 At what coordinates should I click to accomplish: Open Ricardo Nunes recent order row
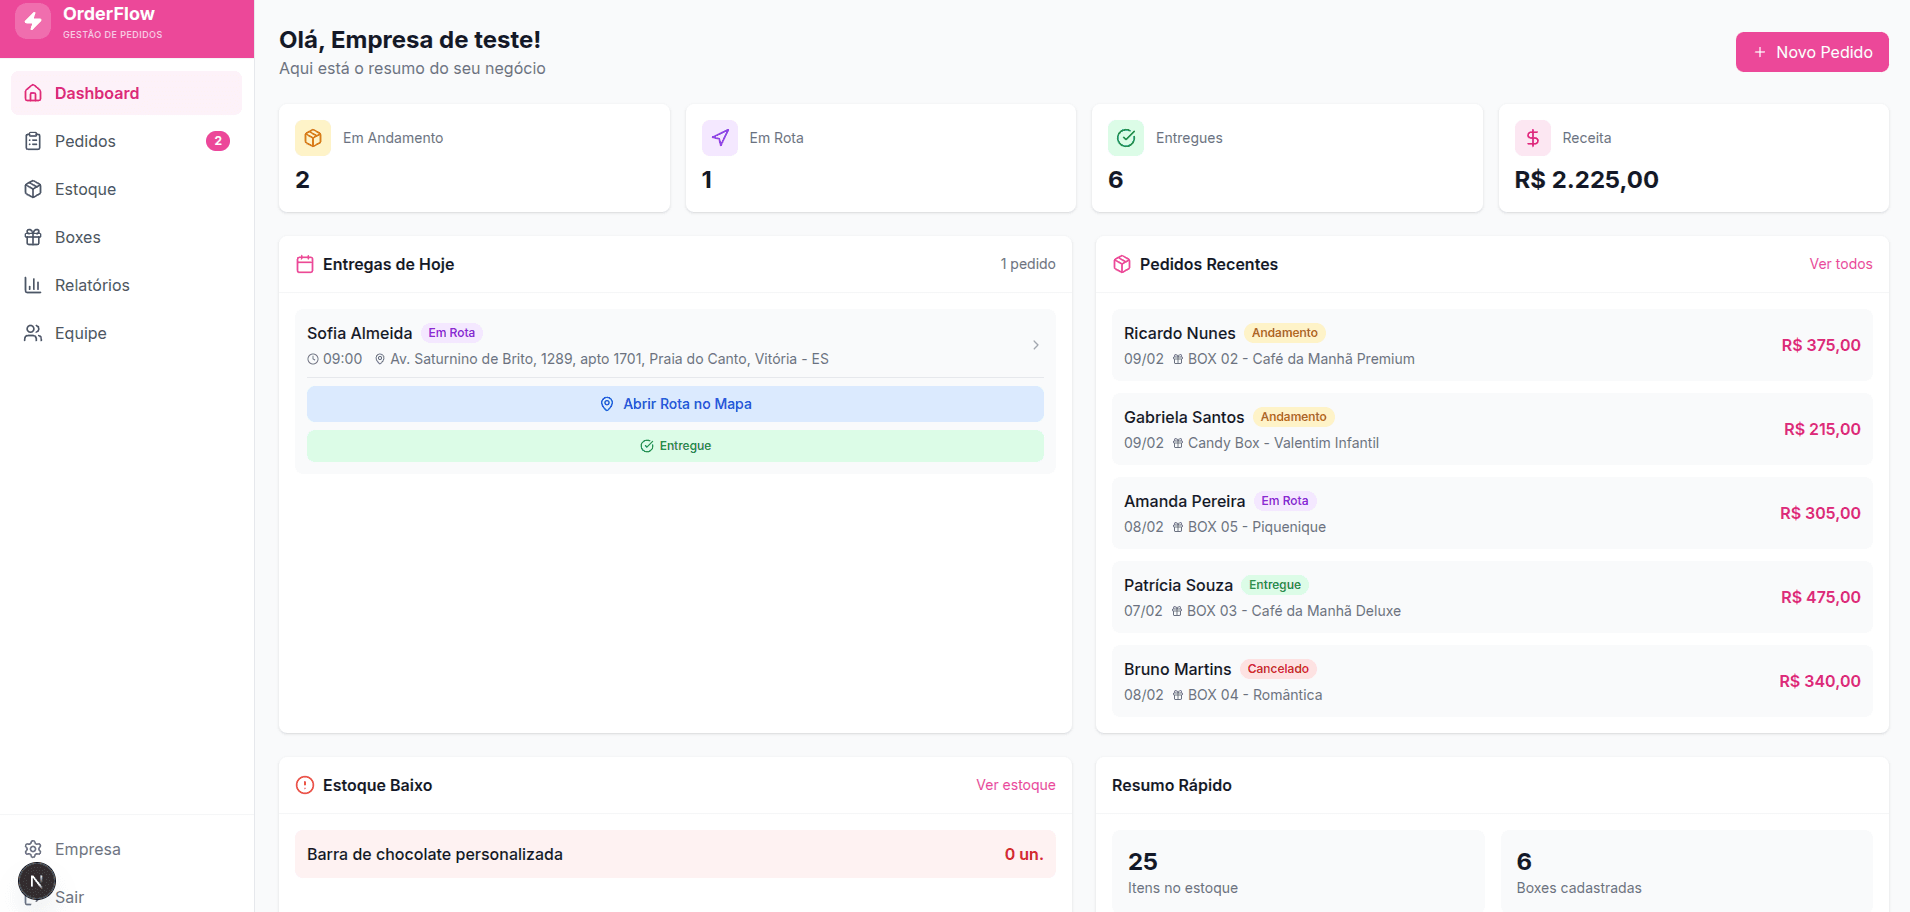tap(1491, 345)
